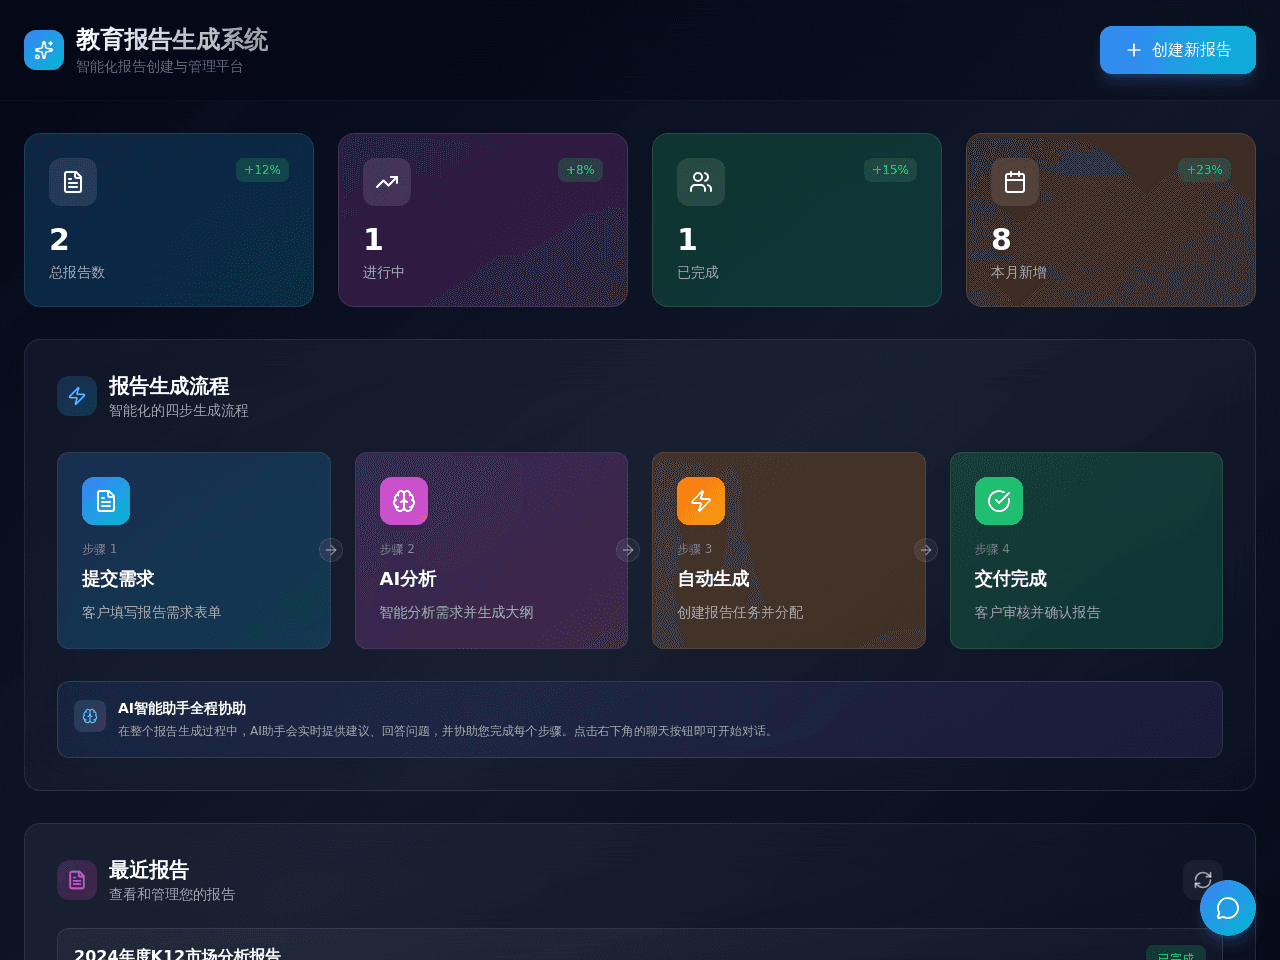Click the arrow between step 2 and step 3
This screenshot has height=960, width=1280.
click(x=628, y=550)
